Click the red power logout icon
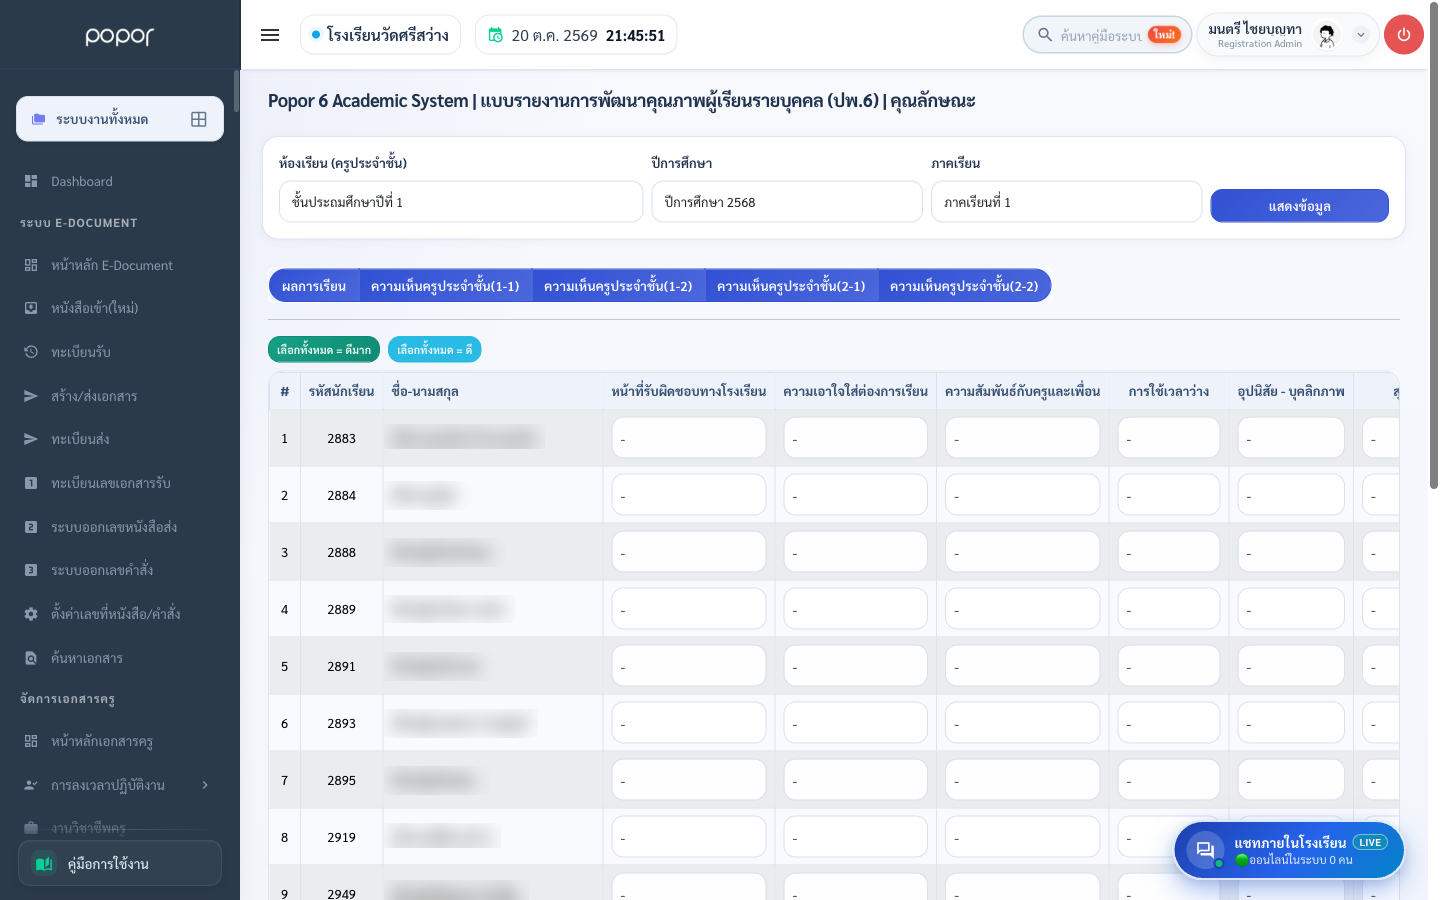 (1404, 35)
